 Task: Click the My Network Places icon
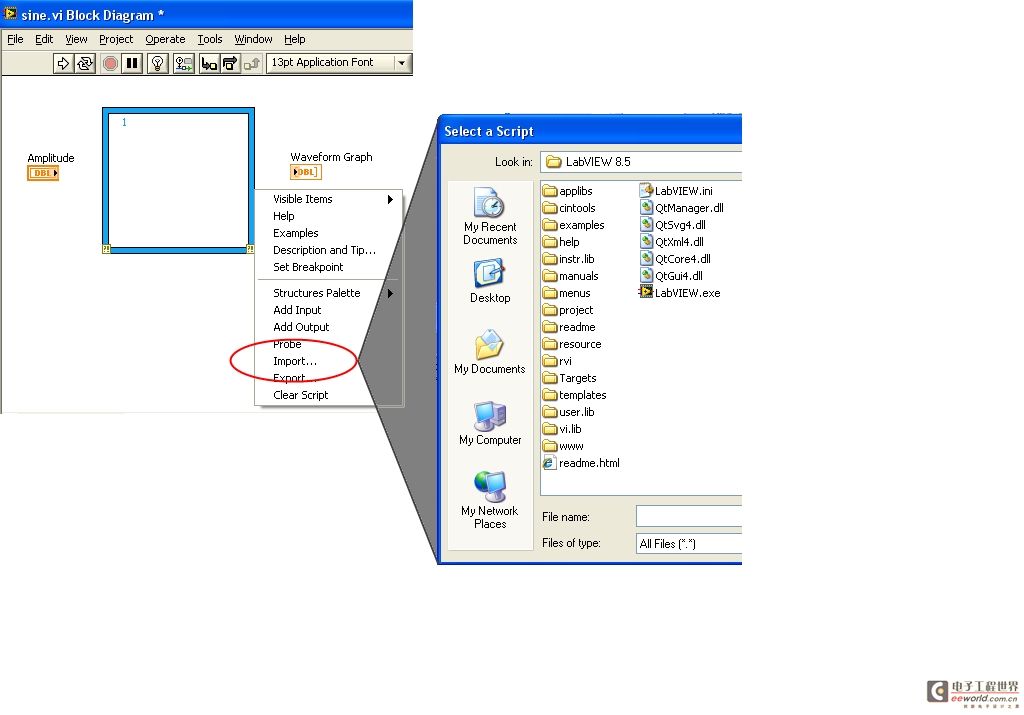pos(490,500)
